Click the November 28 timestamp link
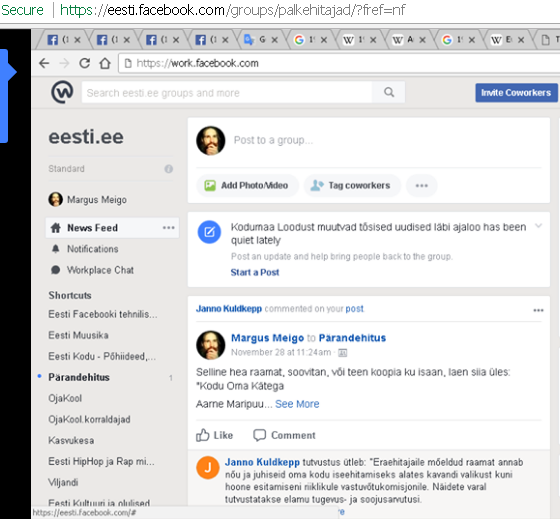560x519 pixels. pos(281,353)
